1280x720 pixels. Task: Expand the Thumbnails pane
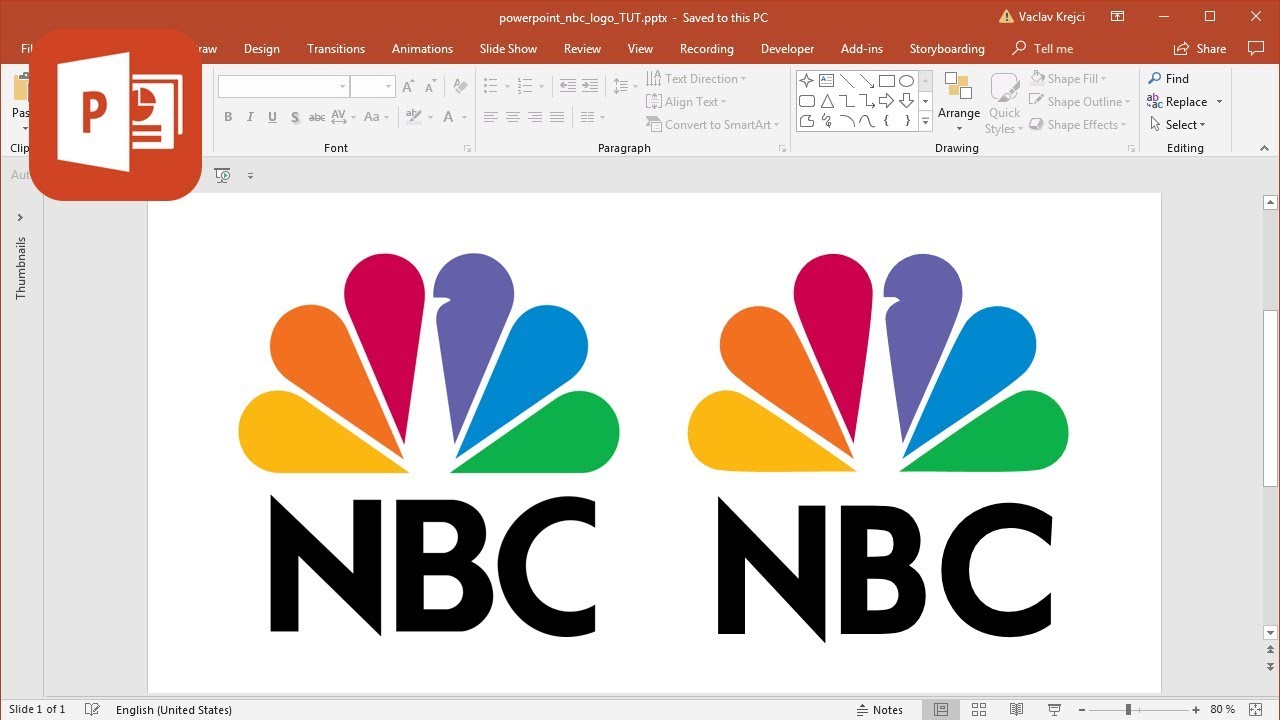pyautogui.click(x=19, y=217)
